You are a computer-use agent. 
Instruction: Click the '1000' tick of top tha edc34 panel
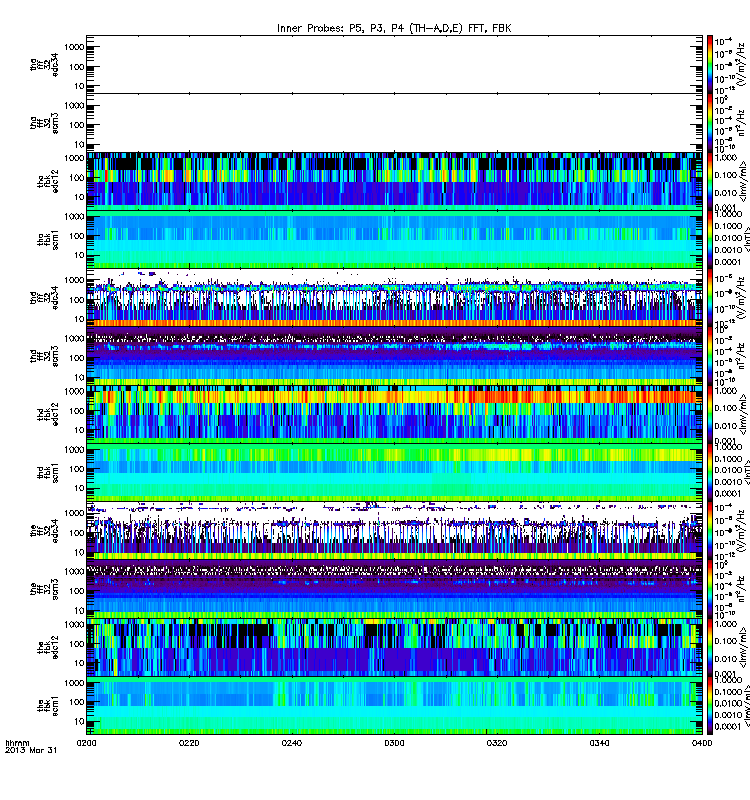tap(74, 47)
